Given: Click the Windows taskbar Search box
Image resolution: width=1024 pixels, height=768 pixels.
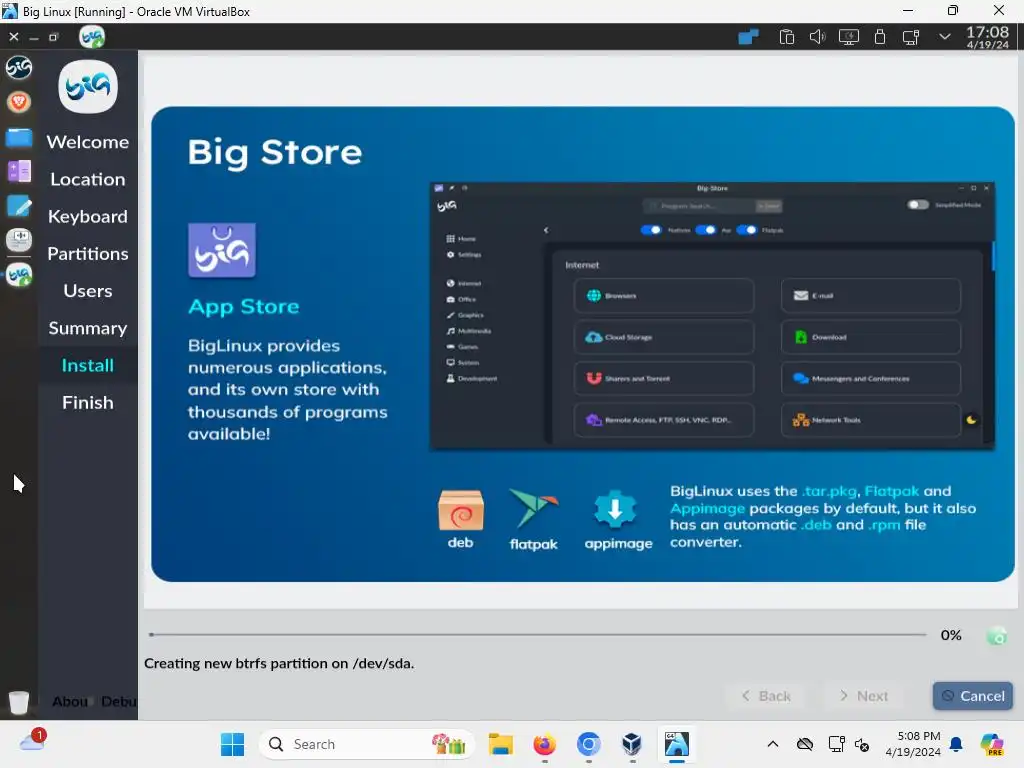Looking at the screenshot, I should point(367,744).
